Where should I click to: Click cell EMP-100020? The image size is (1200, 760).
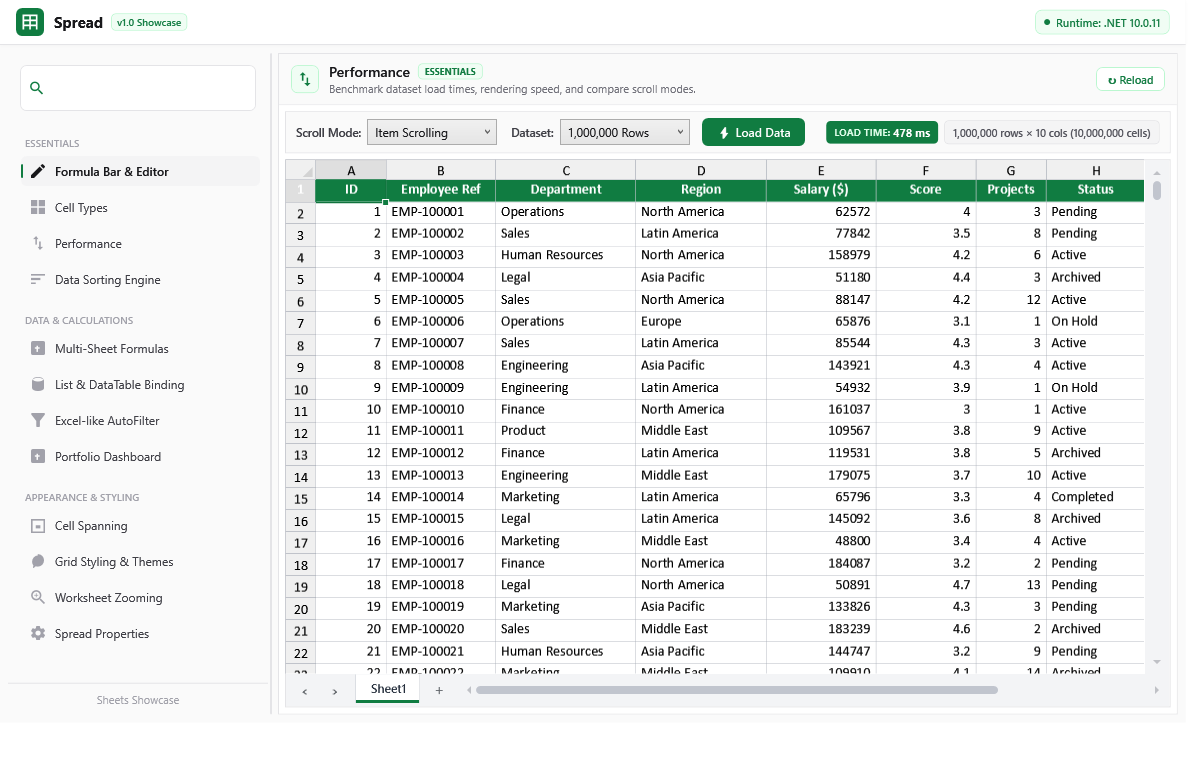[441, 629]
